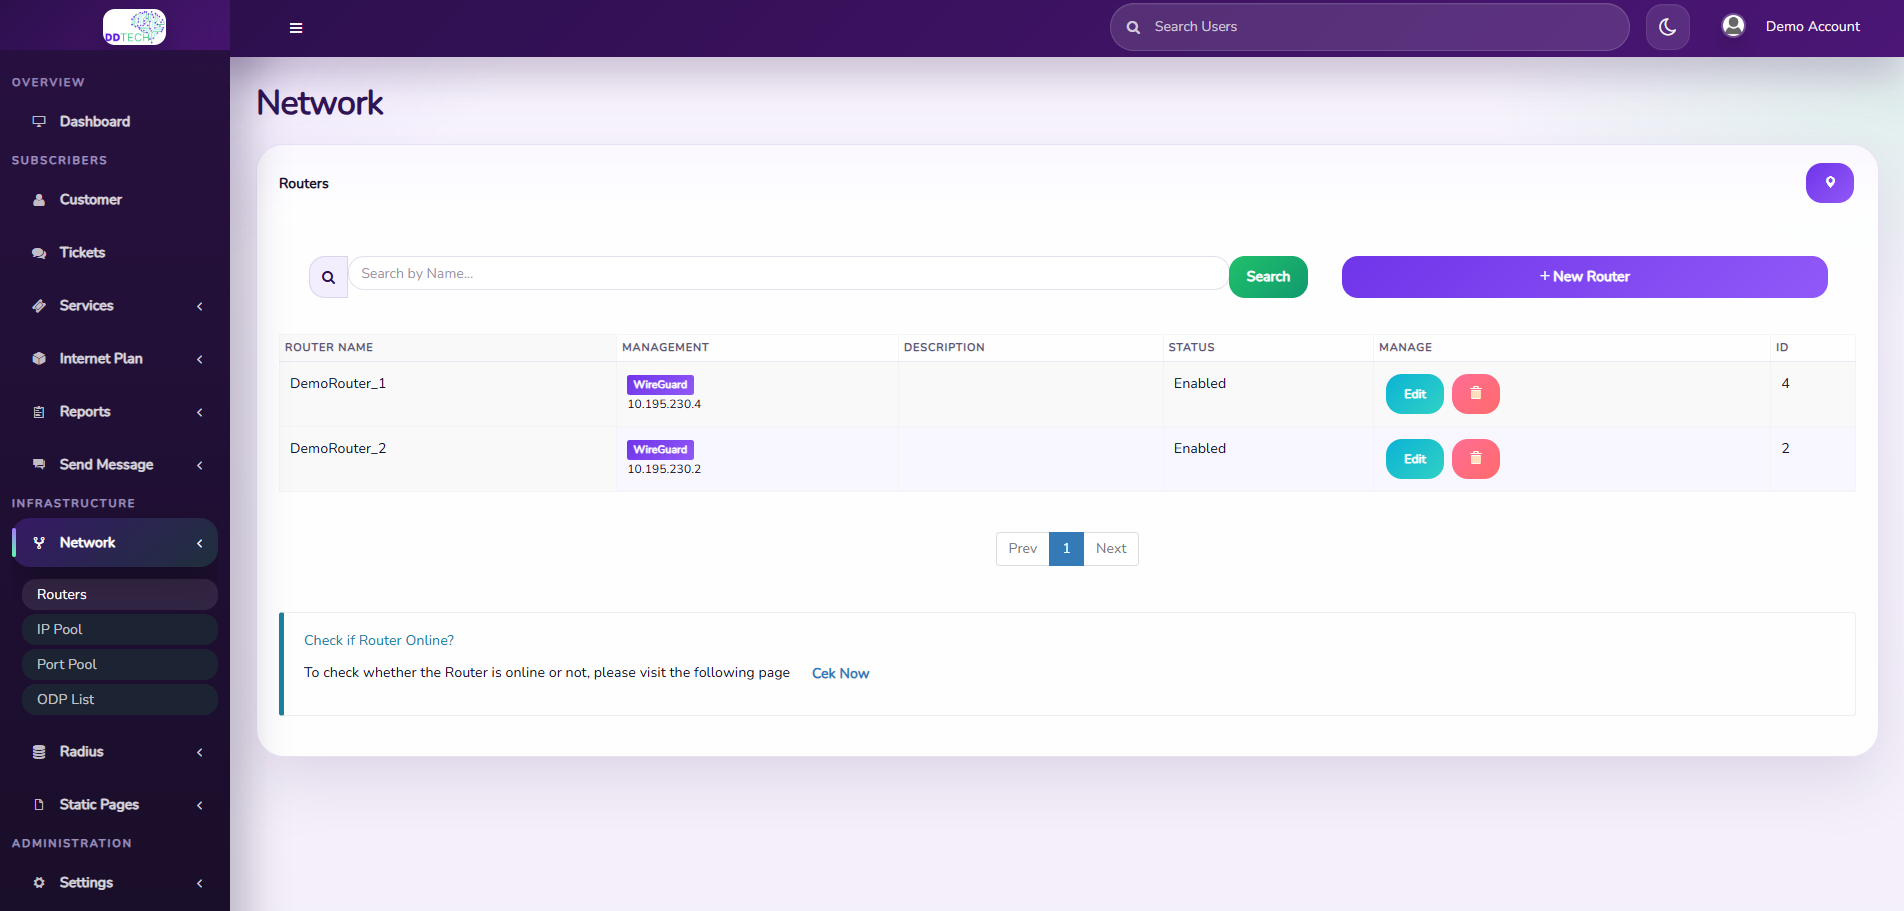Viewport: 1904px width, 911px height.
Task: Click the map pin icon on Routers card
Action: point(1829,183)
